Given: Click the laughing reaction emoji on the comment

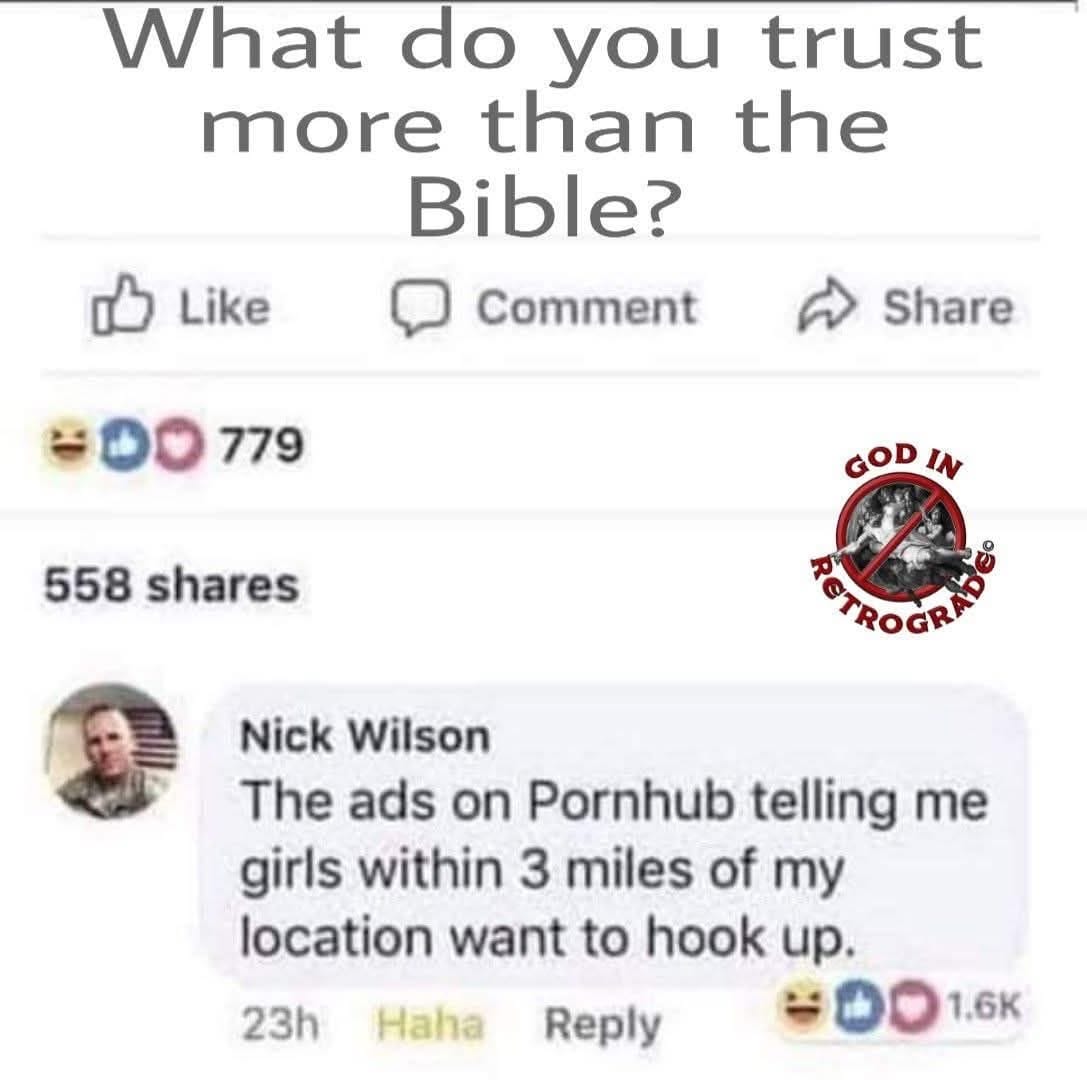Looking at the screenshot, I should point(806,1005).
